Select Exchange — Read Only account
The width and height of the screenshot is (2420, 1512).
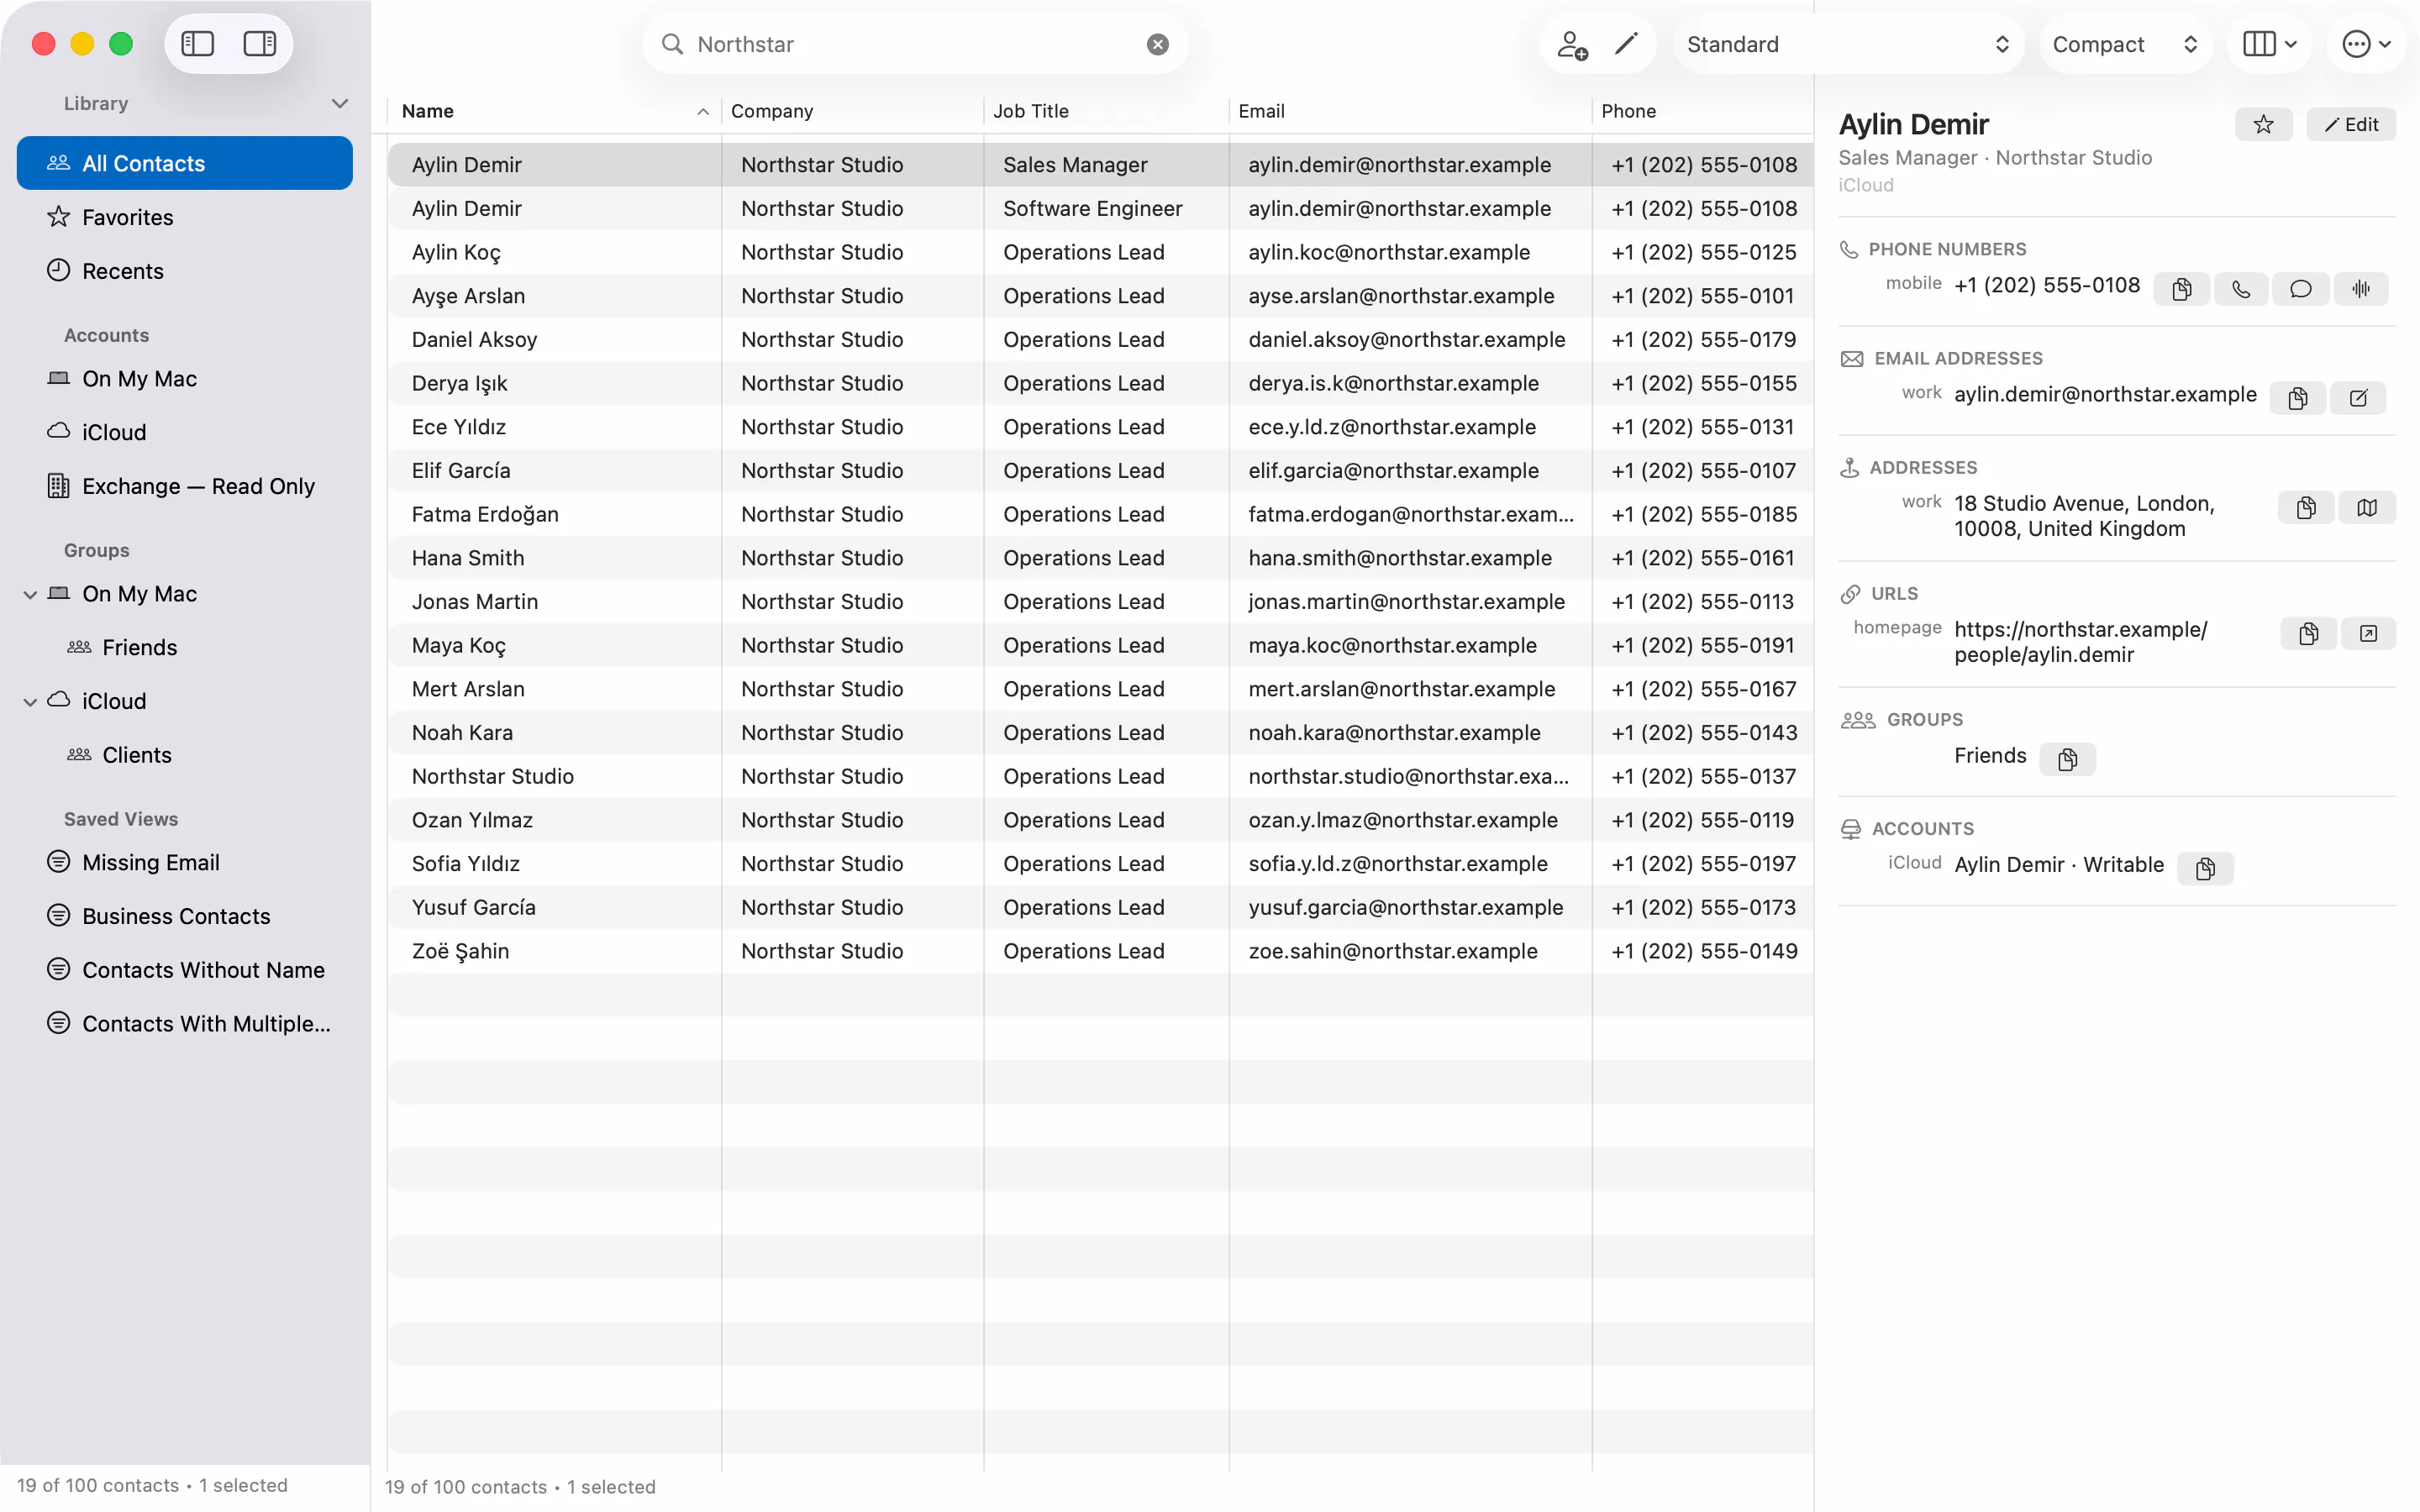click(185, 486)
